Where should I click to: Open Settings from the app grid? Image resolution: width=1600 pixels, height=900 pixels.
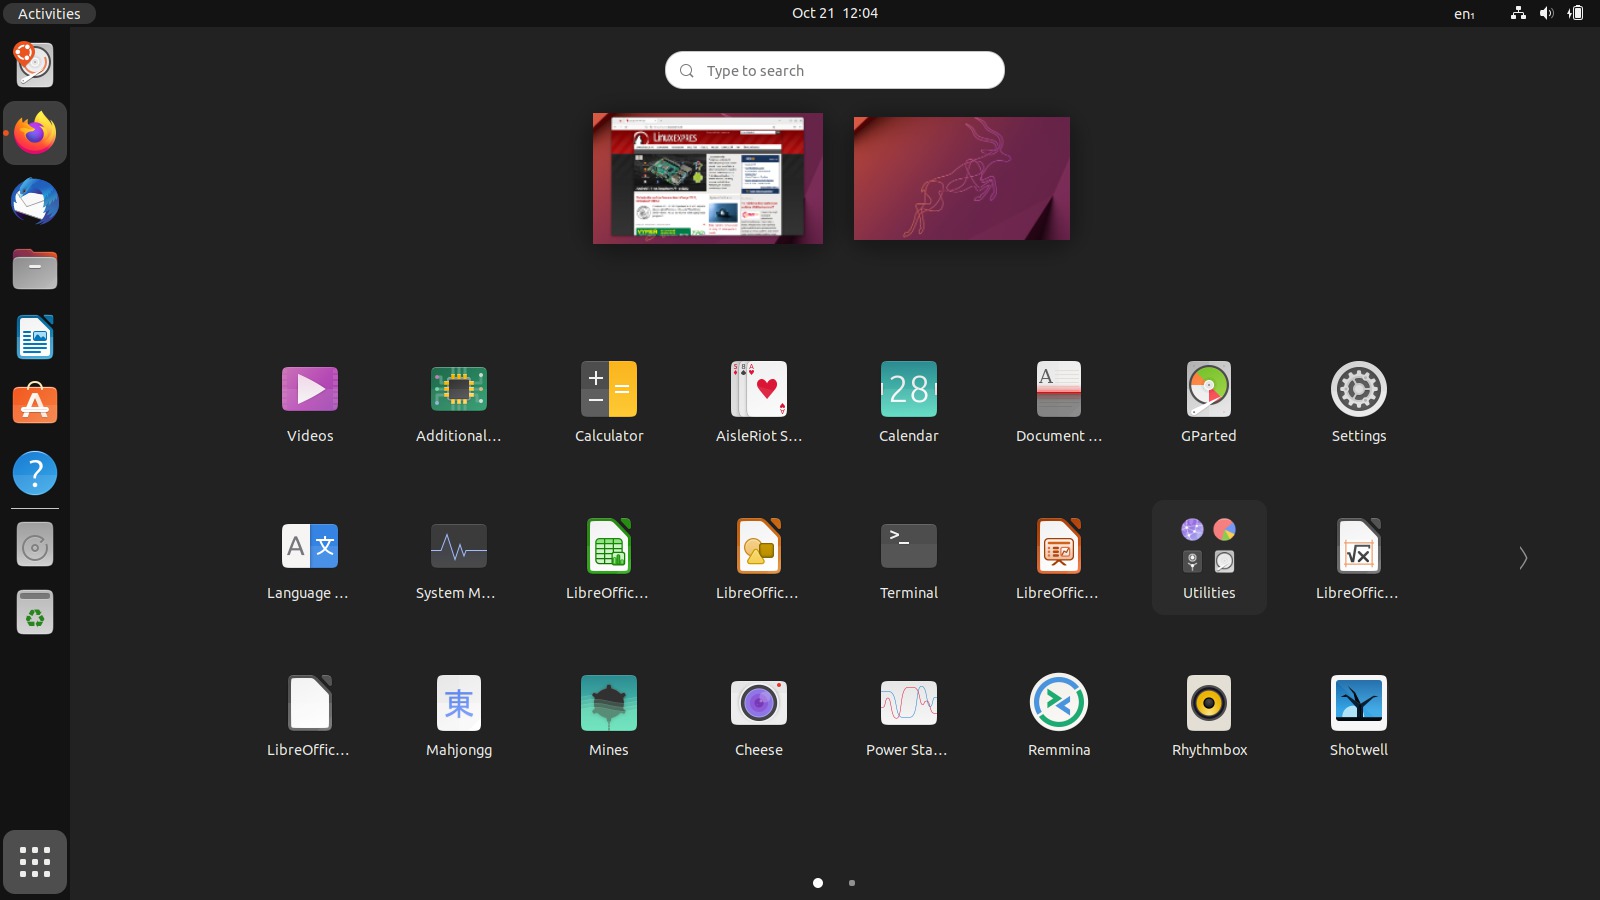(1359, 402)
